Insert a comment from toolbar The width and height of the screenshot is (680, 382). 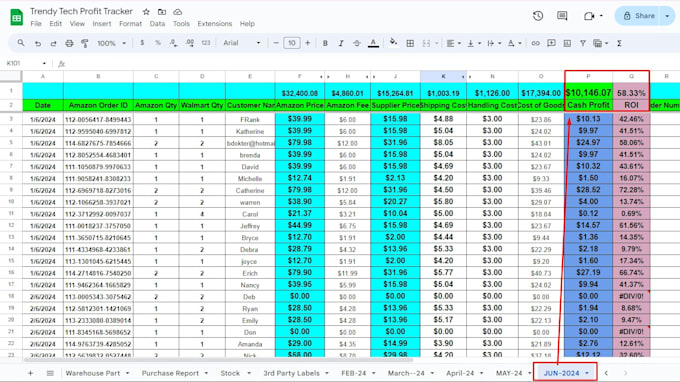point(551,43)
